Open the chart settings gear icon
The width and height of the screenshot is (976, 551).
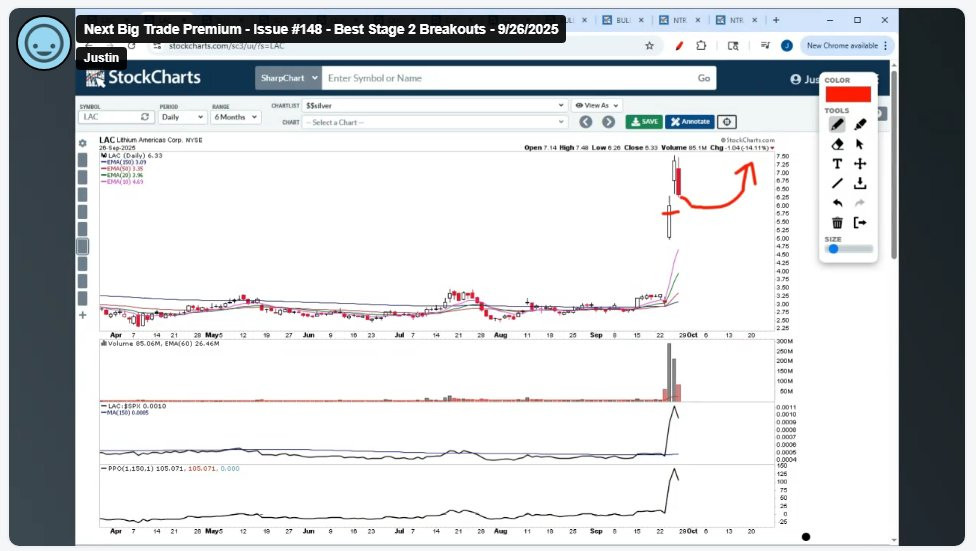click(82, 143)
